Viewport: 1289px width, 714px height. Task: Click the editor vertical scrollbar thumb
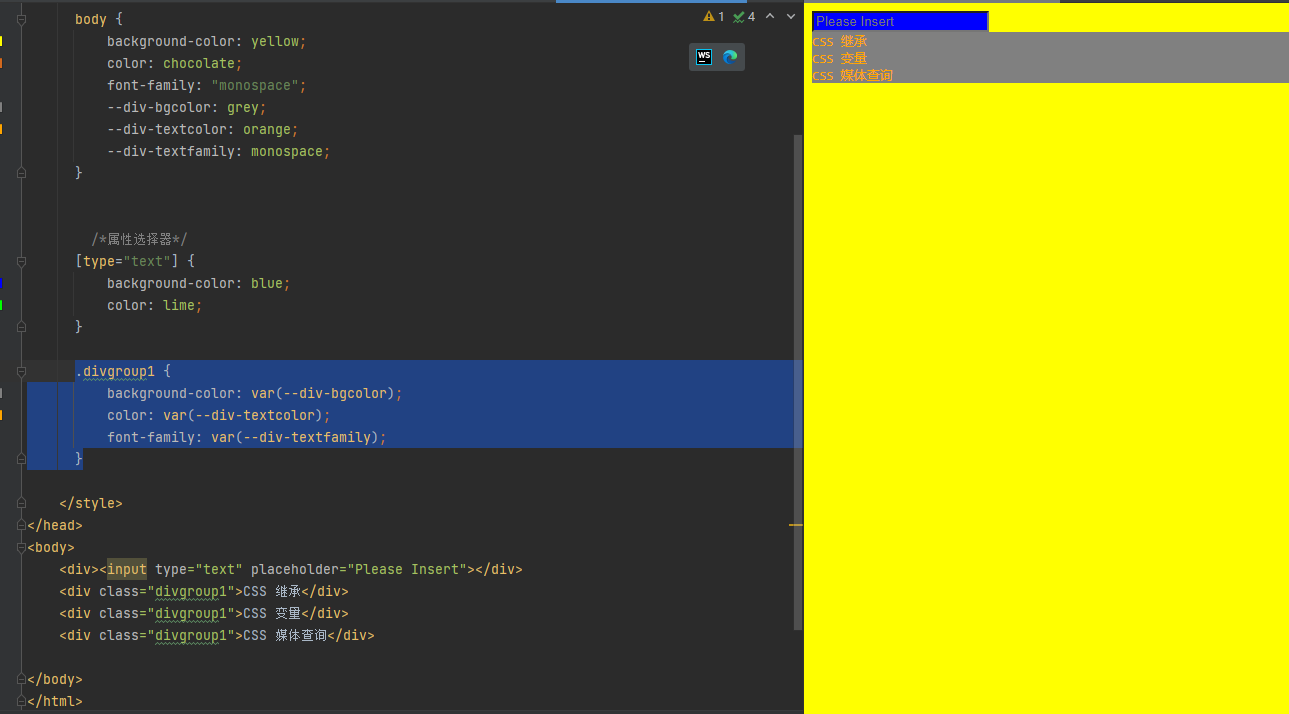798,382
